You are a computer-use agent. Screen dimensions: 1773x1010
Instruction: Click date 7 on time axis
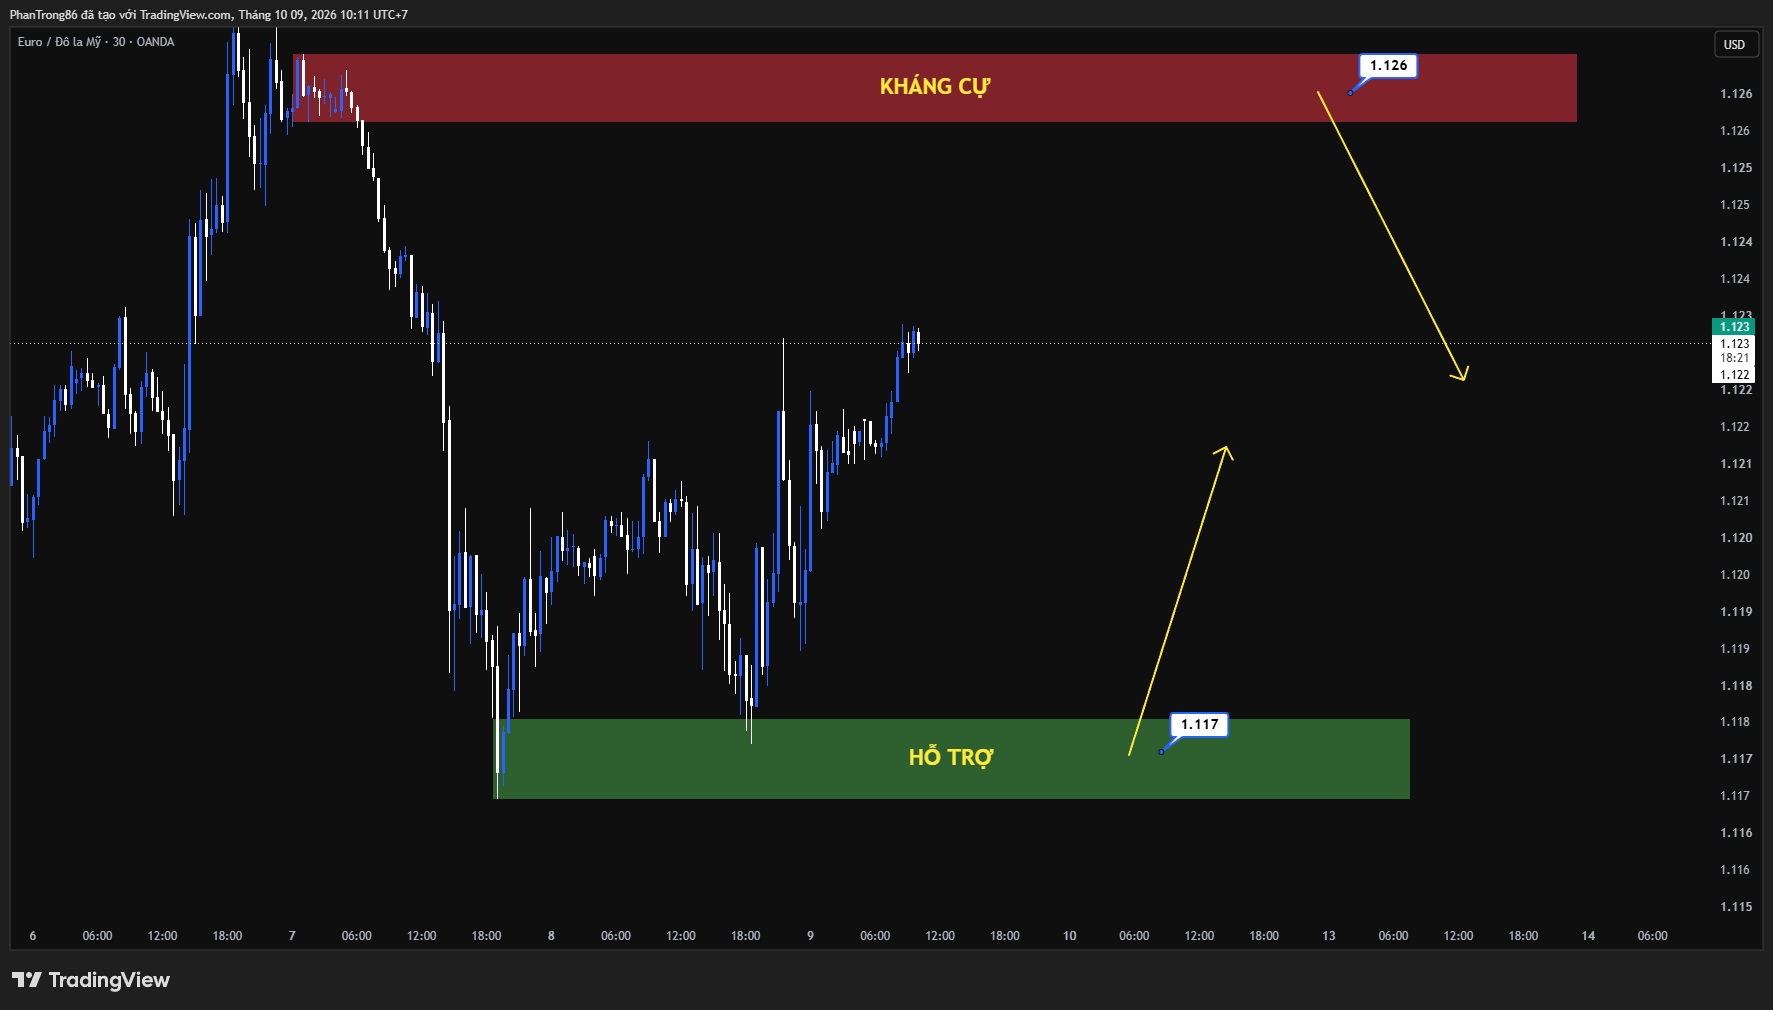(292, 936)
